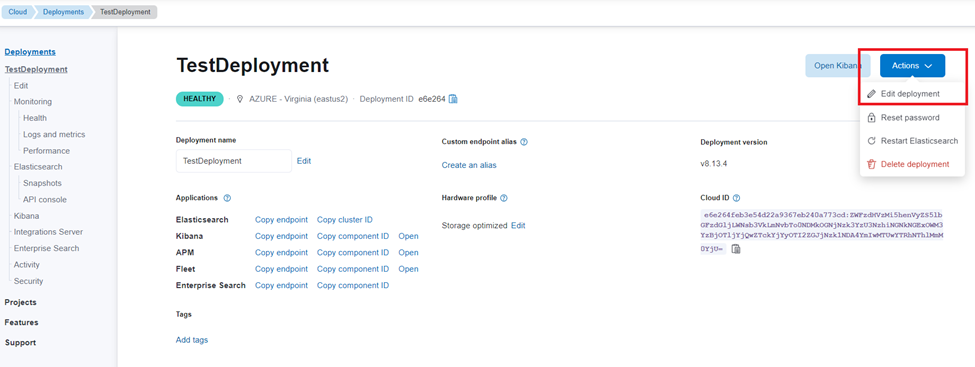
Task: Open Kibana in the sidebar
Action: [x=27, y=216]
